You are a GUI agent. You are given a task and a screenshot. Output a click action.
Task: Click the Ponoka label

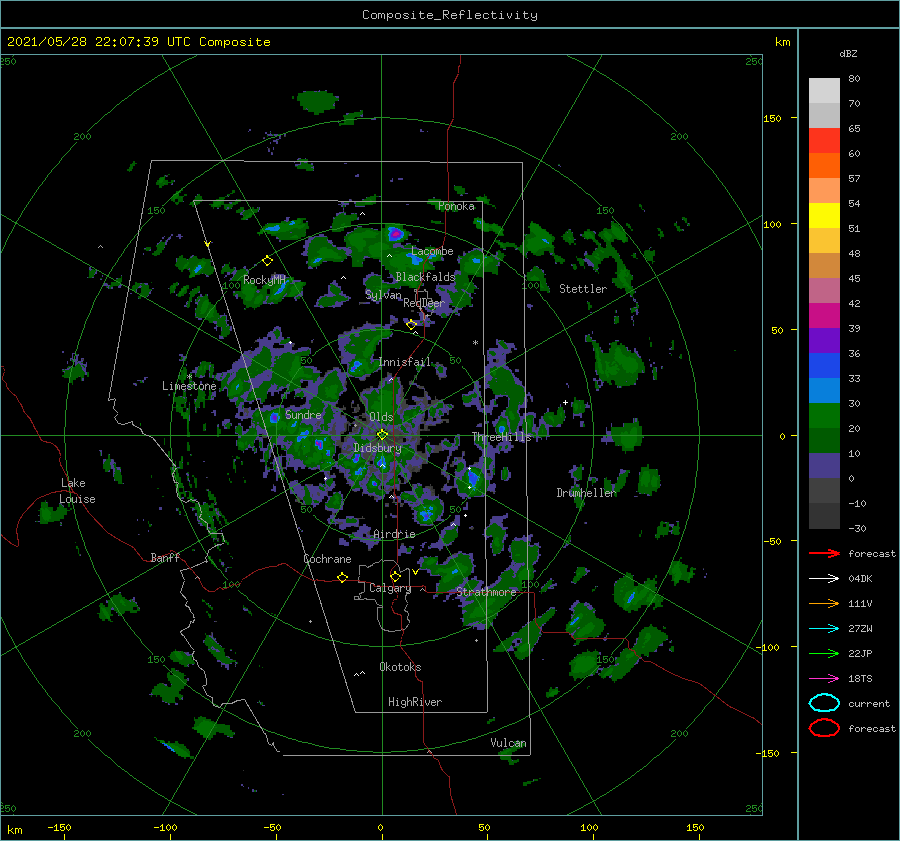(456, 206)
